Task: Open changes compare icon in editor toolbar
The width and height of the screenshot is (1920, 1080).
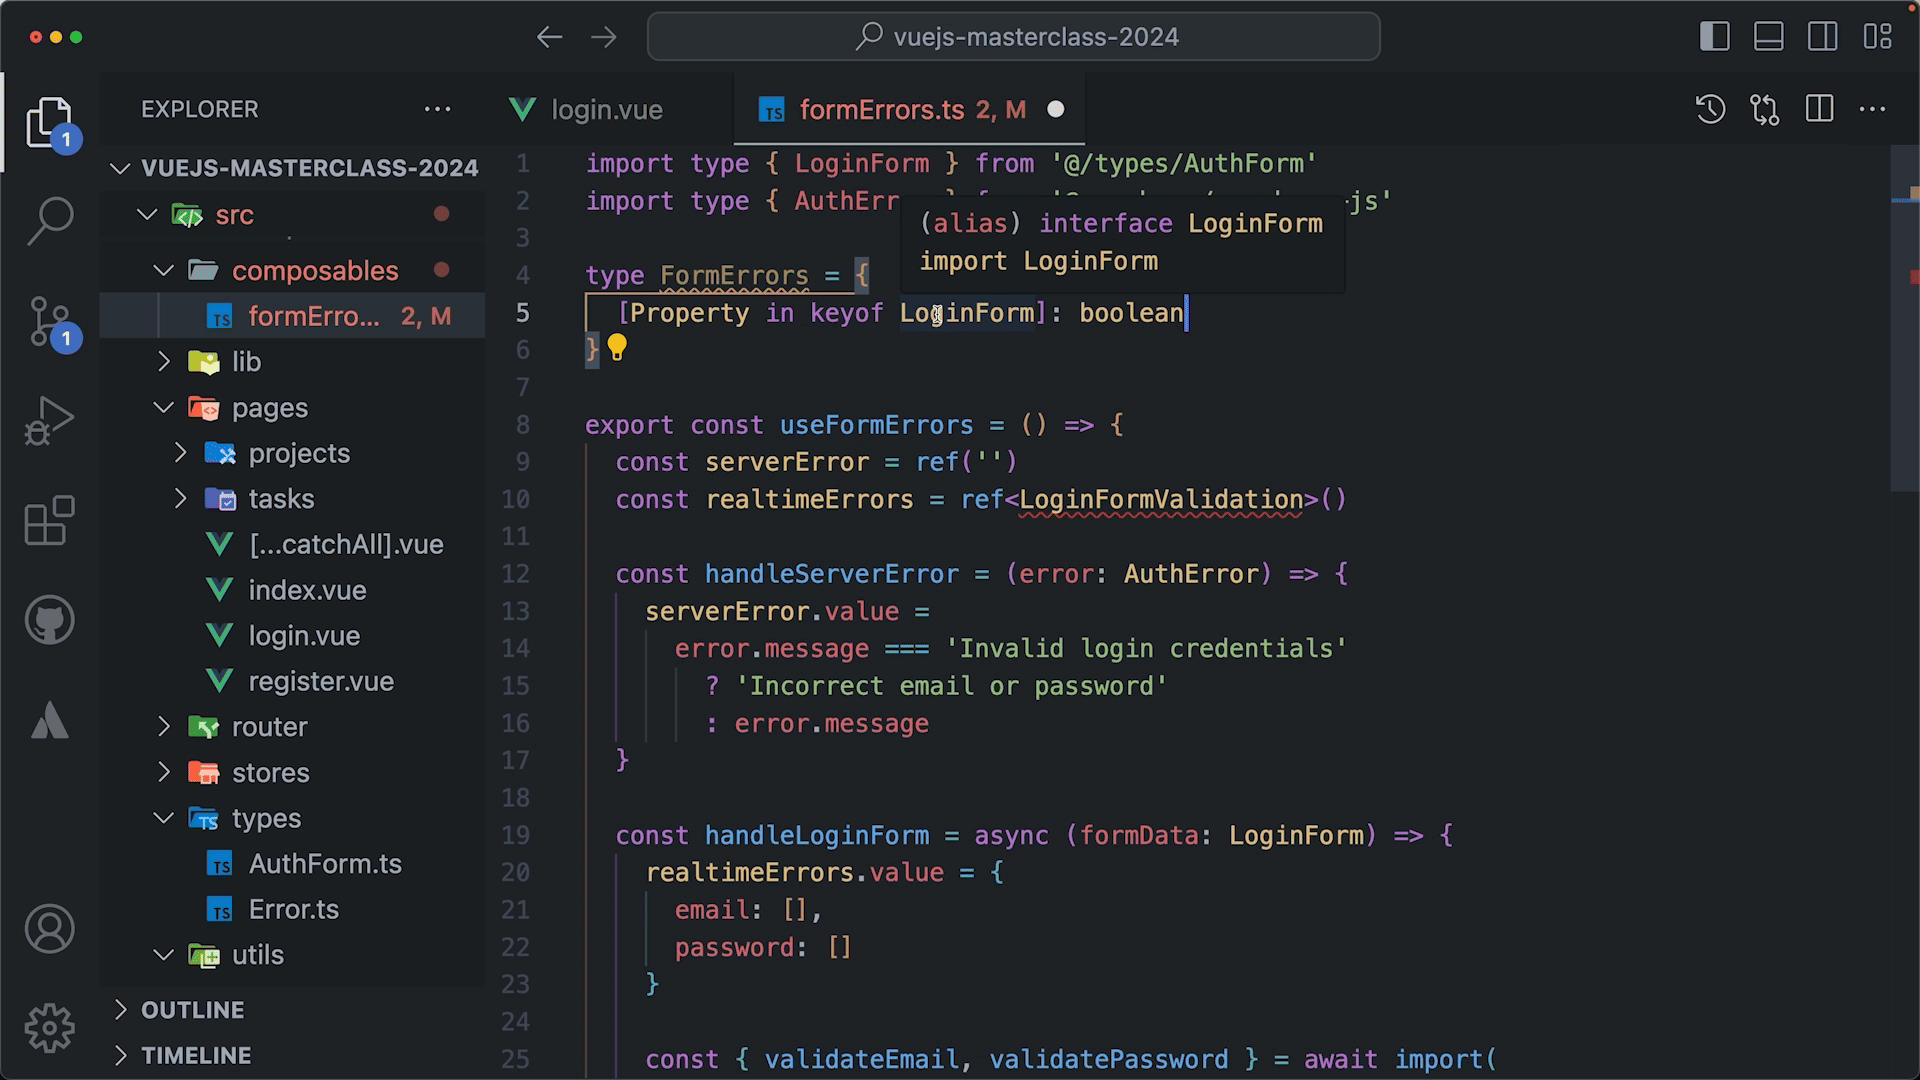Action: [x=1765, y=109]
